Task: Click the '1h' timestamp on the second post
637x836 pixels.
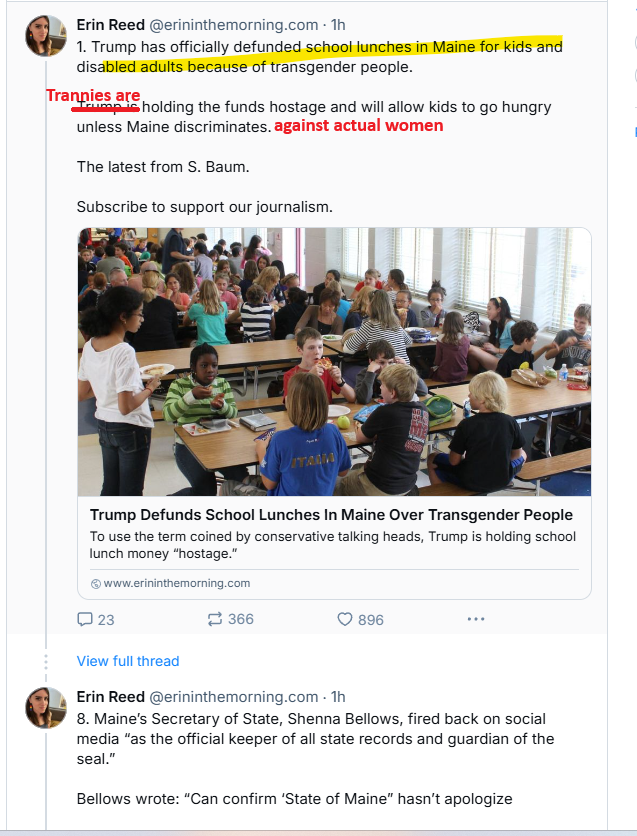Action: (x=337, y=696)
